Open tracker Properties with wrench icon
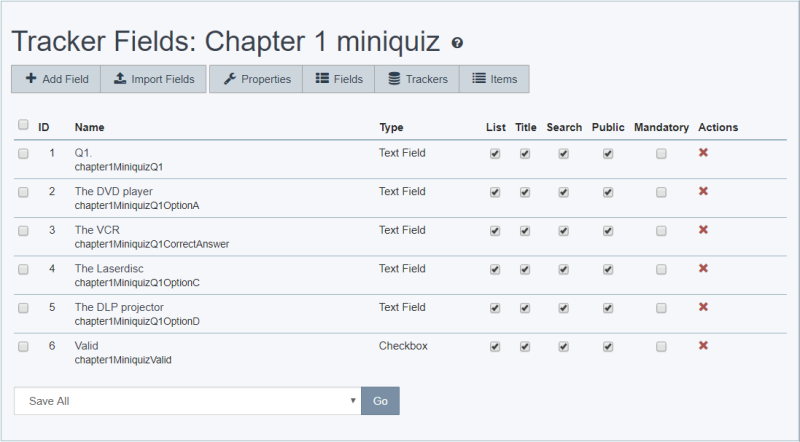800x442 pixels. 256,79
